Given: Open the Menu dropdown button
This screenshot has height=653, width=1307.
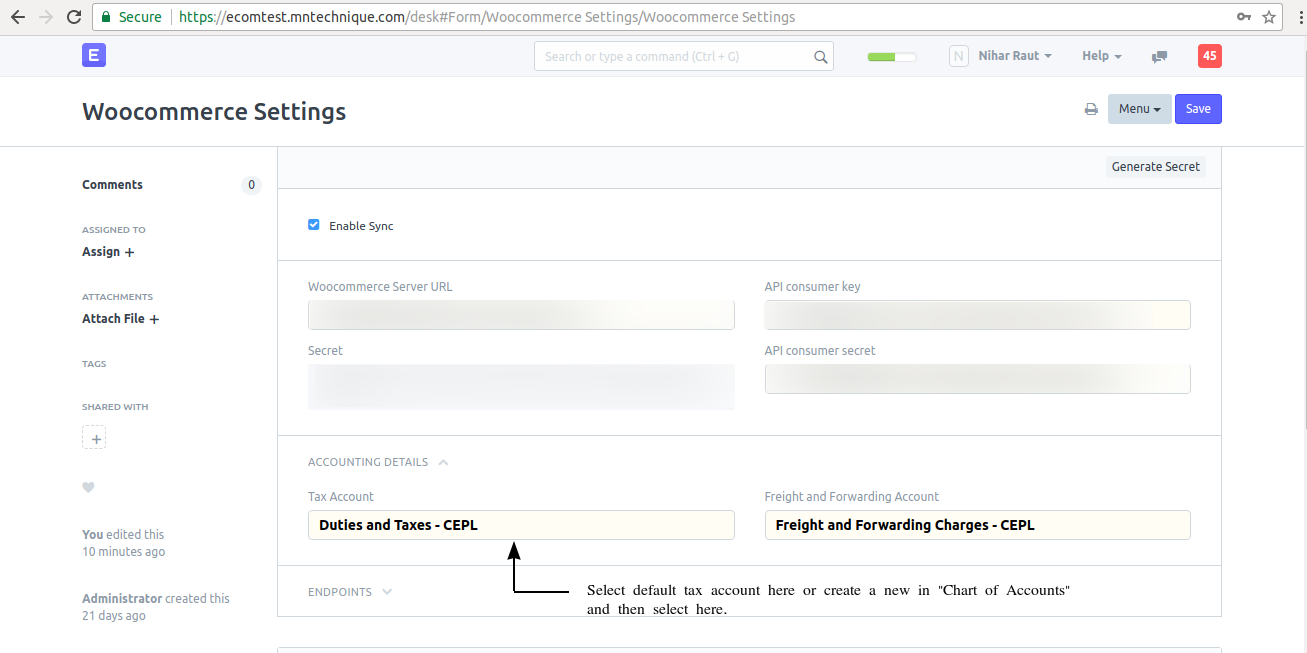Looking at the screenshot, I should (x=1139, y=109).
